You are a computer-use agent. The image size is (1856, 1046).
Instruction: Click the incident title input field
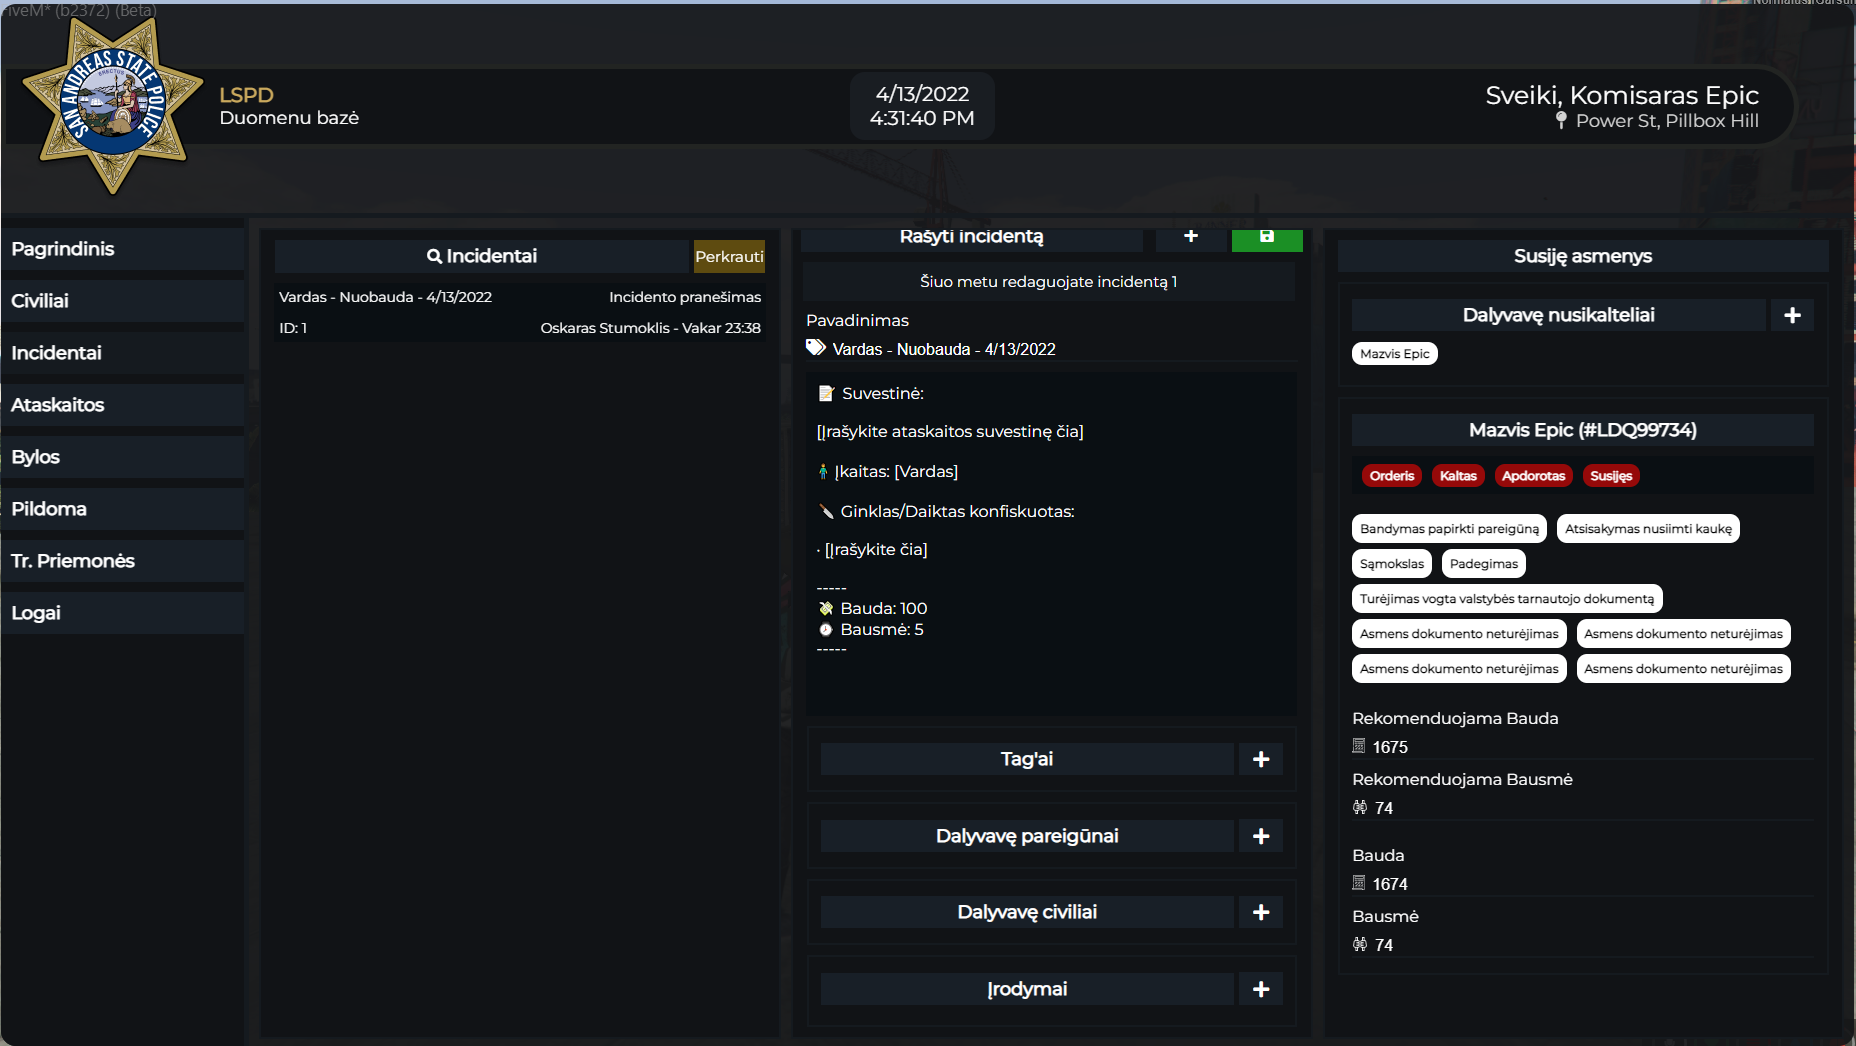[1050, 349]
